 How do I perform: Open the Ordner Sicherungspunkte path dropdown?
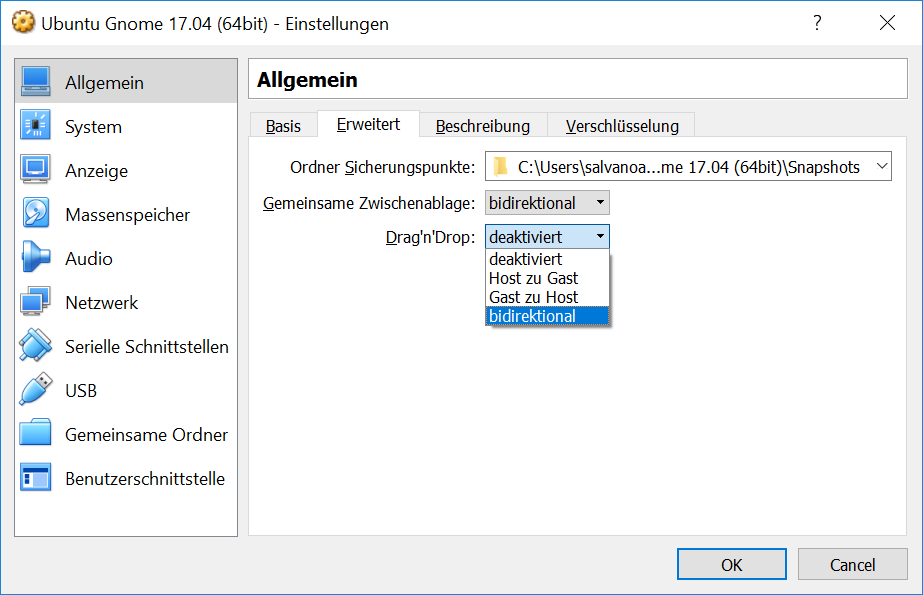688,167
